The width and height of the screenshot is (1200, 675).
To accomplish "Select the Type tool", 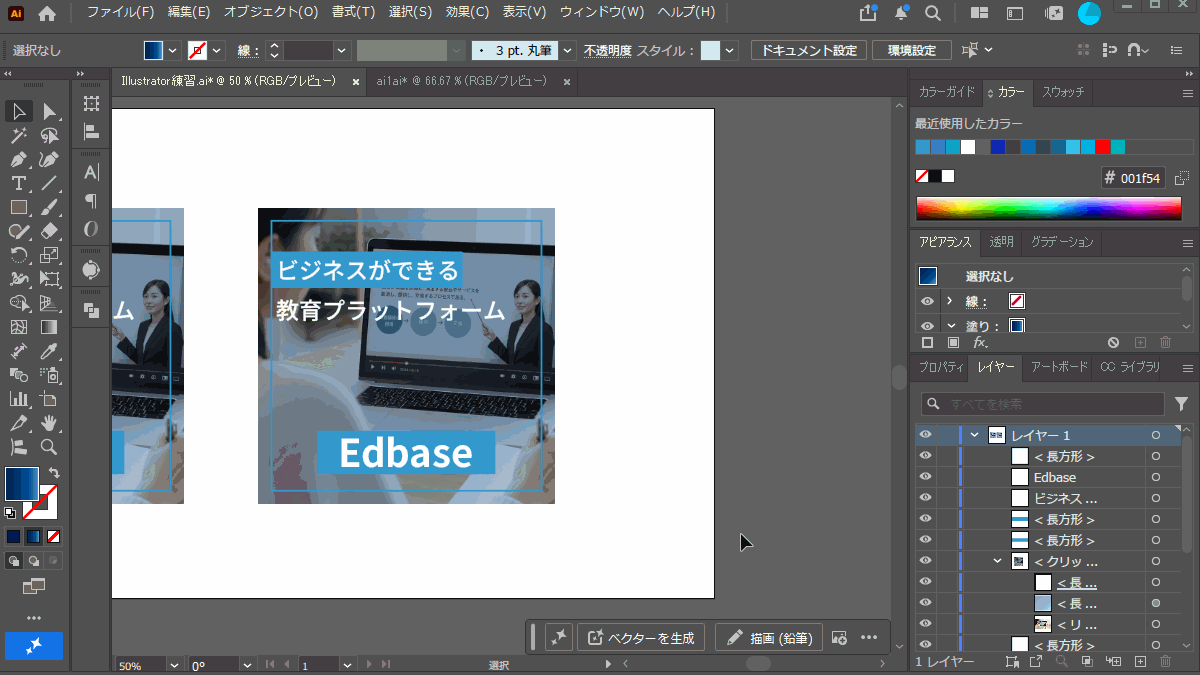I will [x=19, y=183].
